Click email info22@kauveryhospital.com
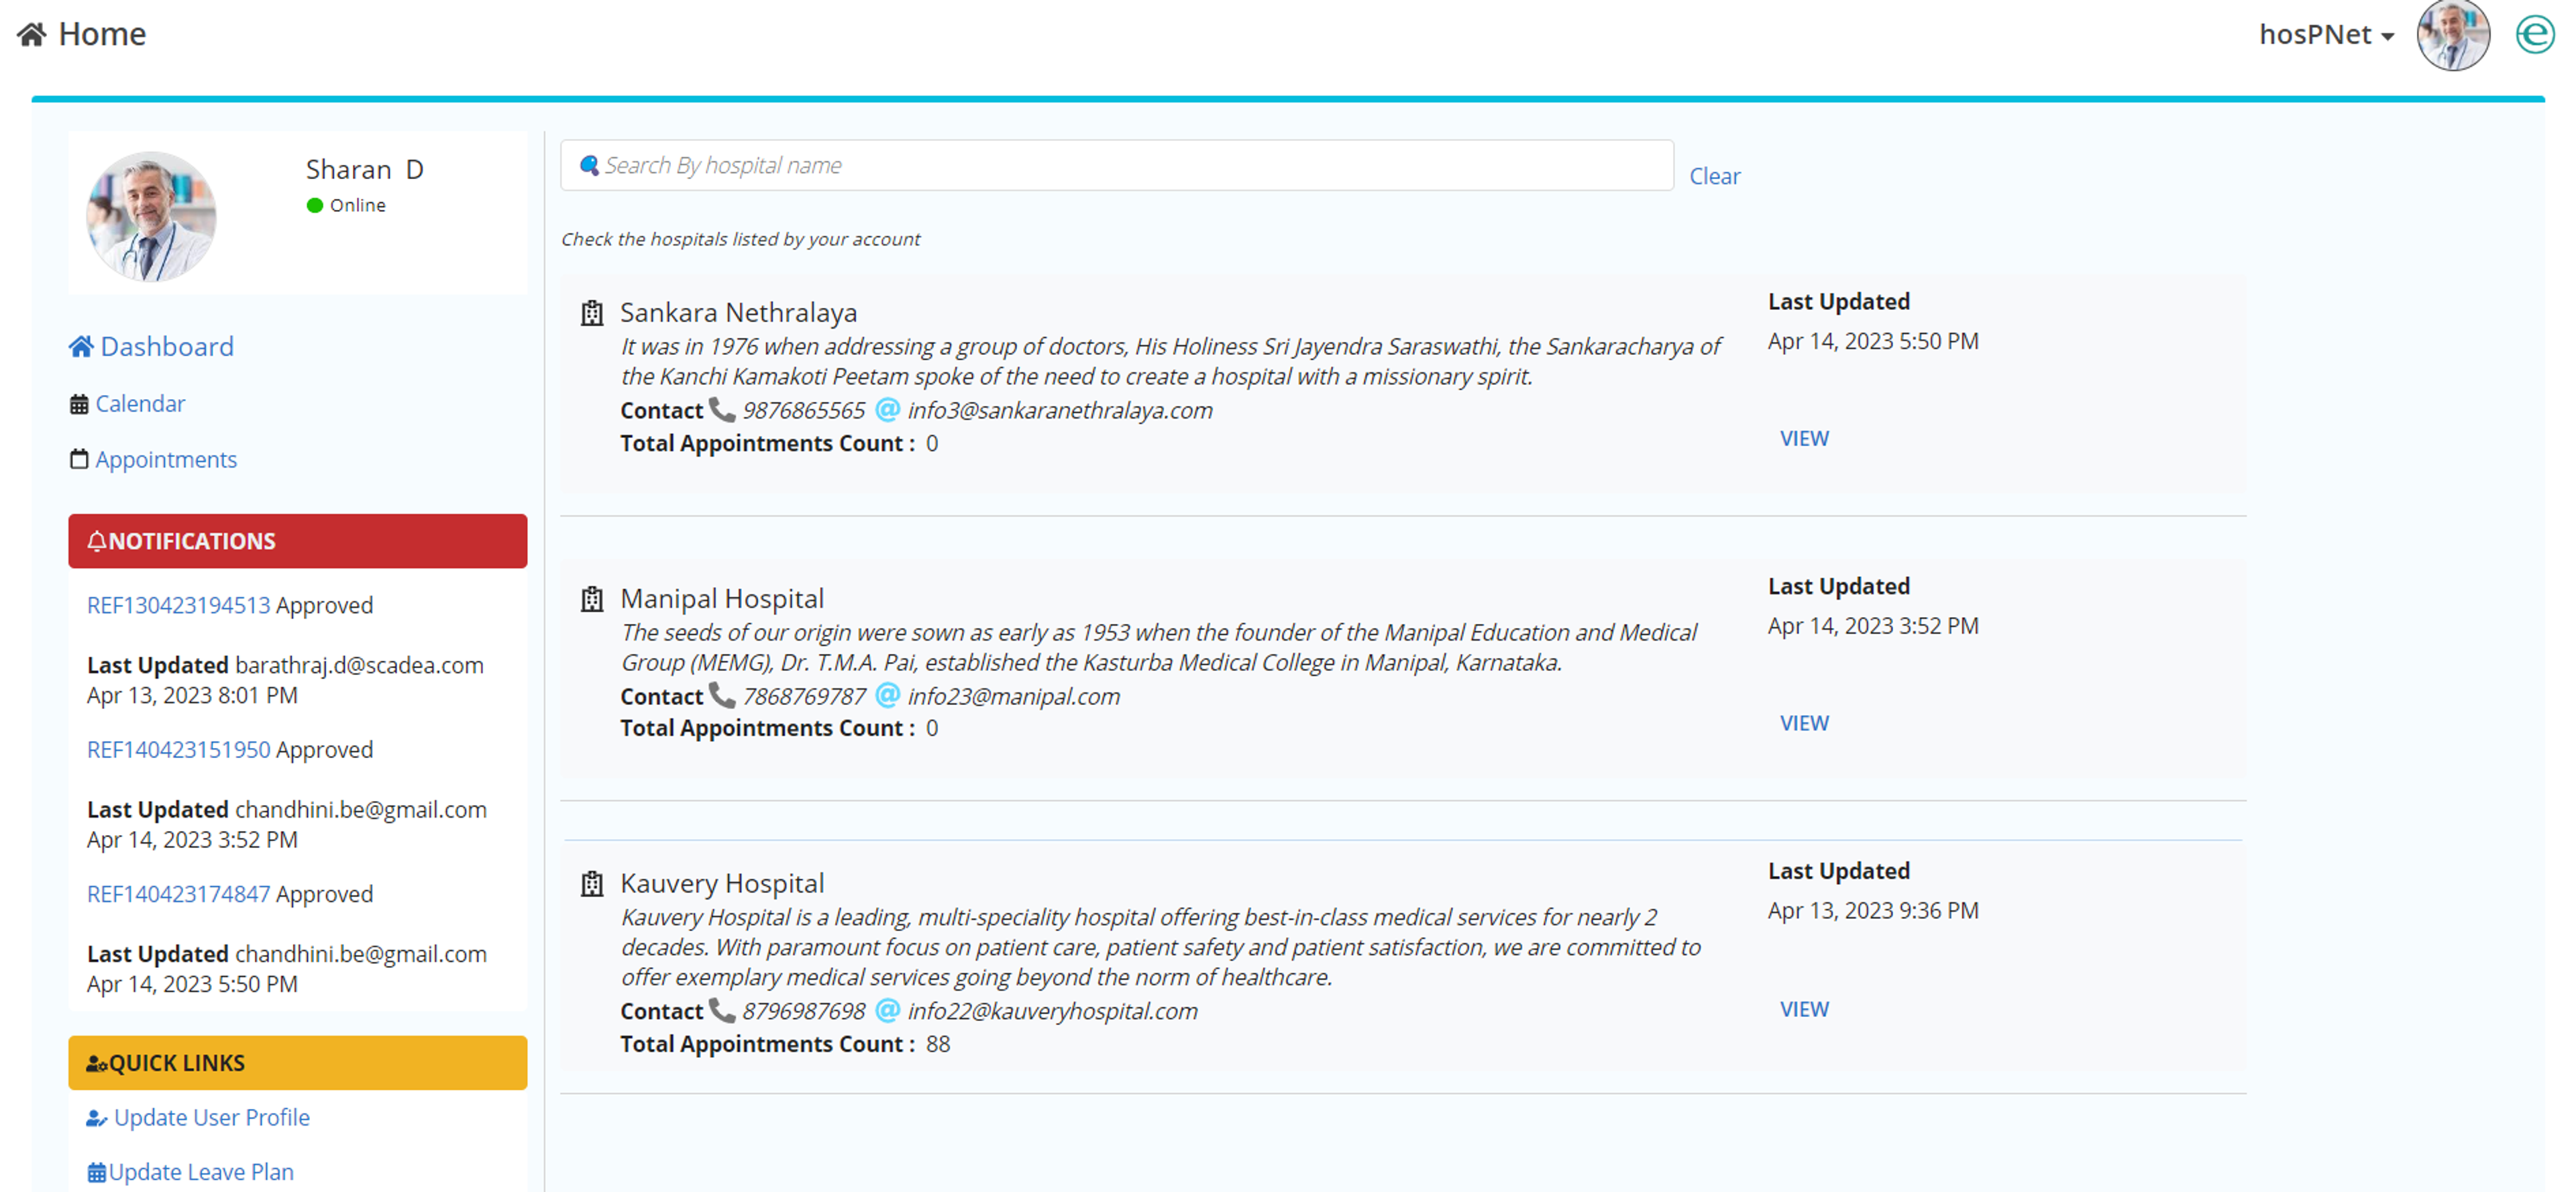 click(1052, 1011)
